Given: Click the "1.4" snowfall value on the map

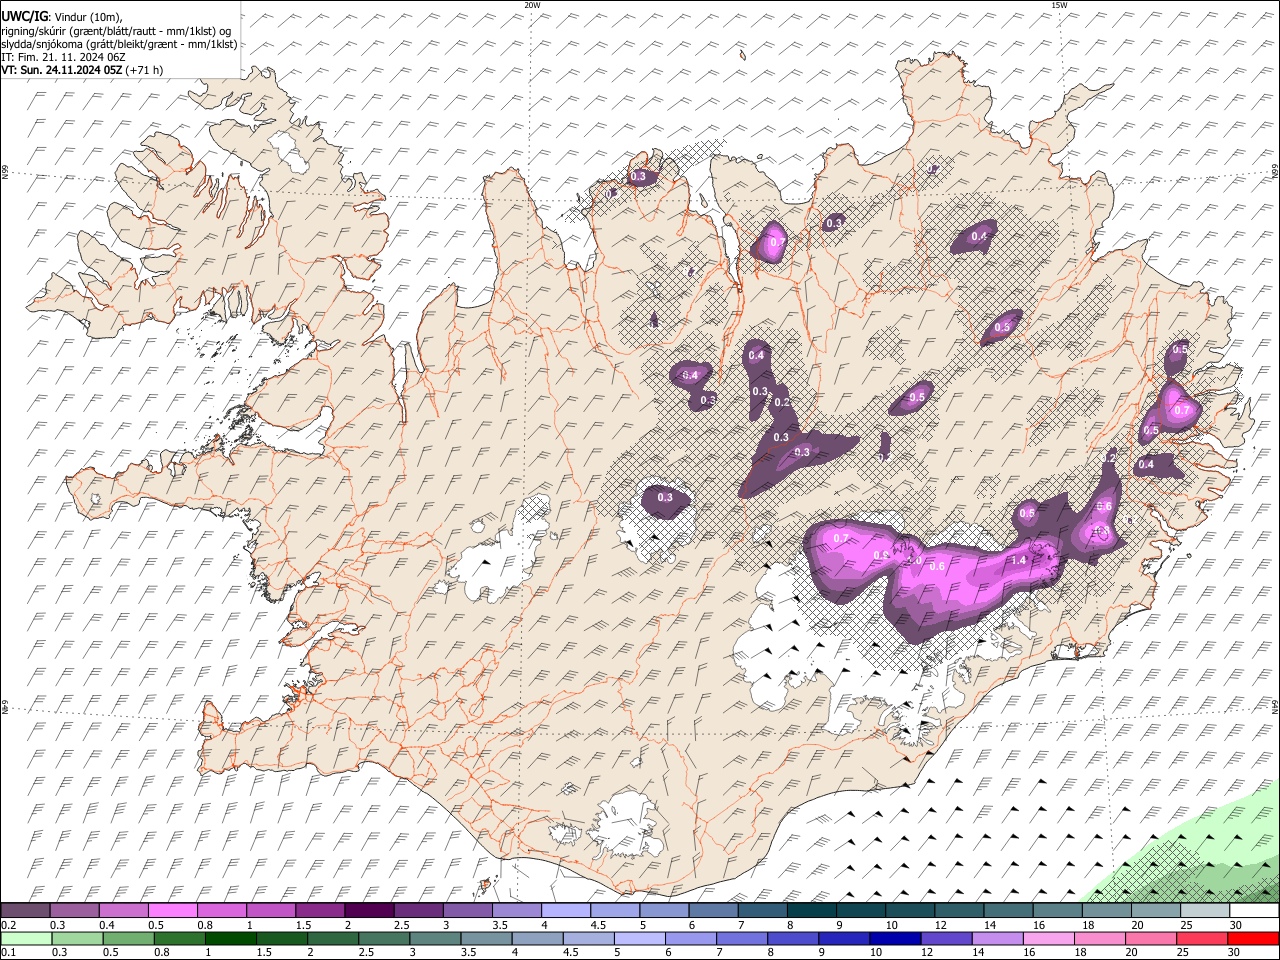Looking at the screenshot, I should point(1019,561).
